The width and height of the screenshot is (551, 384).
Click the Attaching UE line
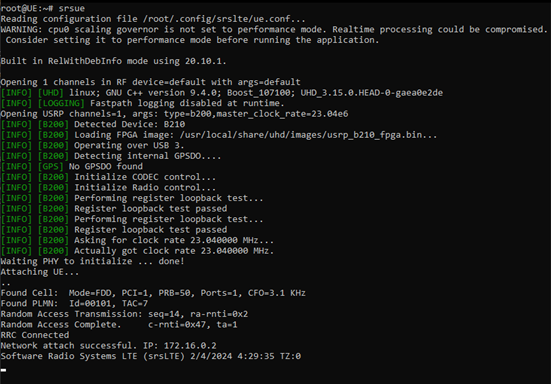(40, 272)
